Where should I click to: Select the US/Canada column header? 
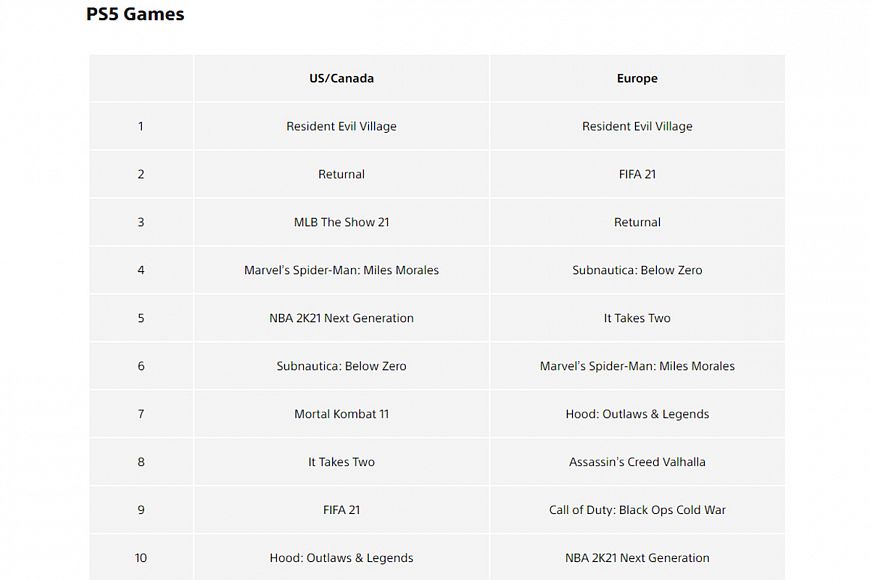(341, 78)
